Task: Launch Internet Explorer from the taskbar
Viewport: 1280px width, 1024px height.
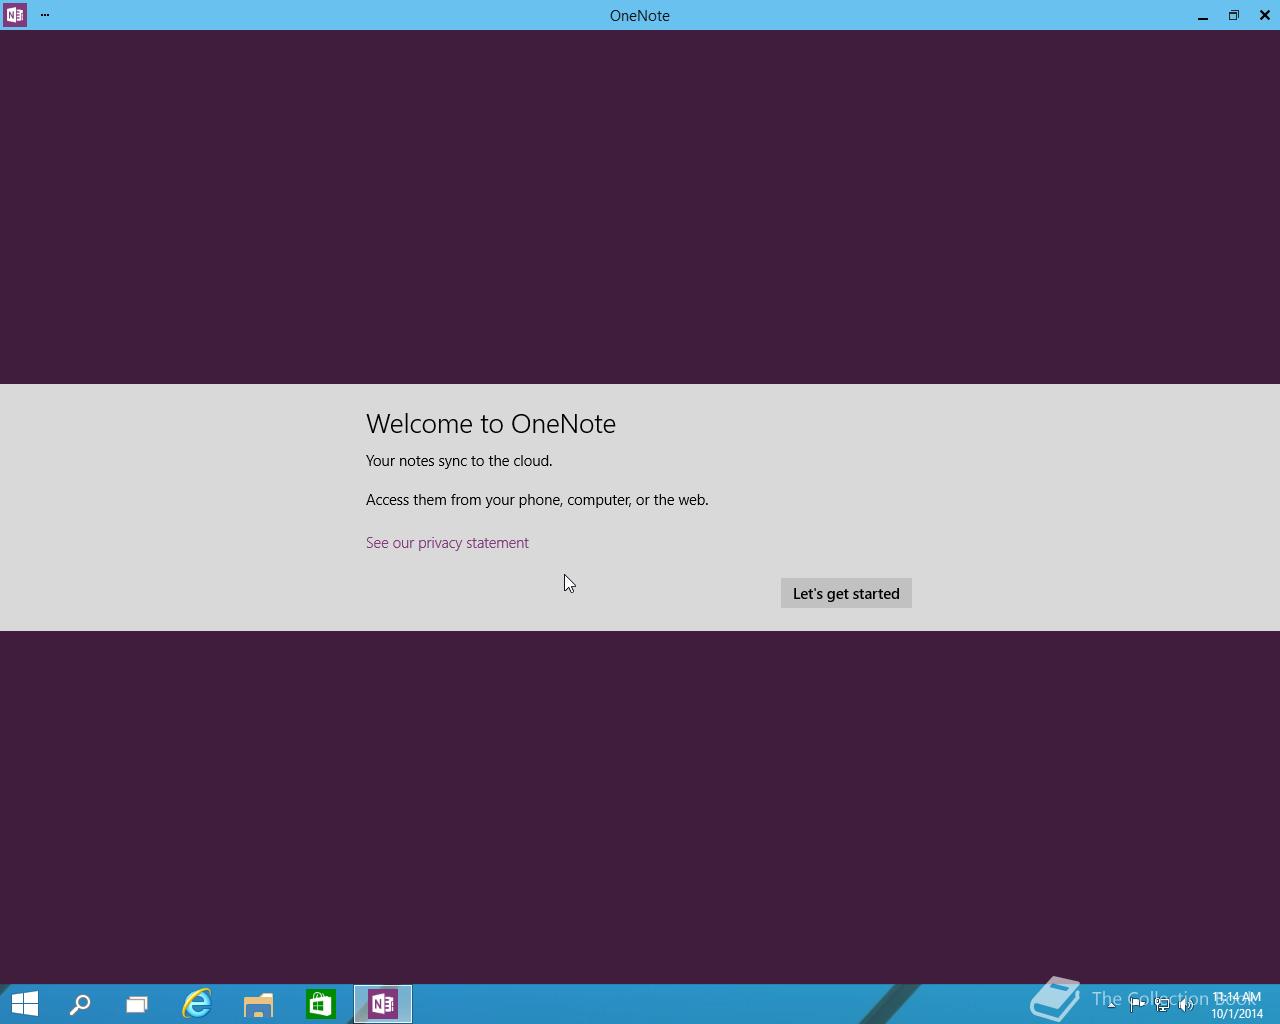Action: click(197, 1004)
